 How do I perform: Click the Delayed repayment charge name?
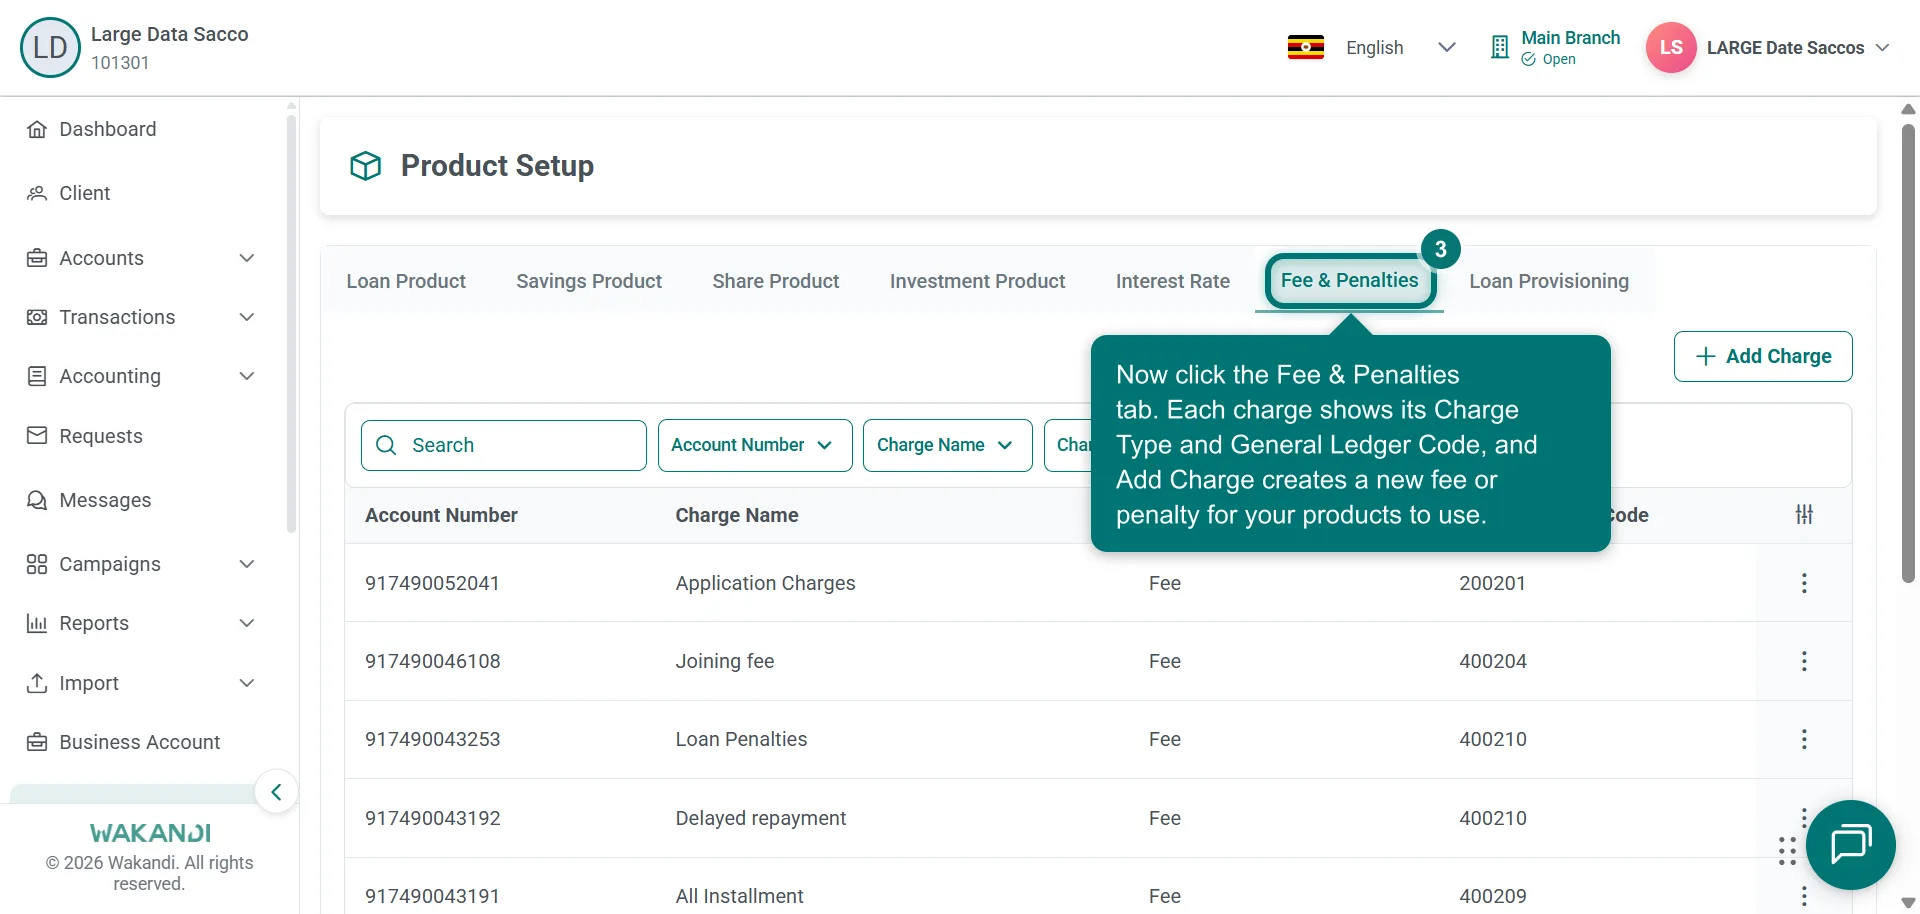pyautogui.click(x=761, y=818)
